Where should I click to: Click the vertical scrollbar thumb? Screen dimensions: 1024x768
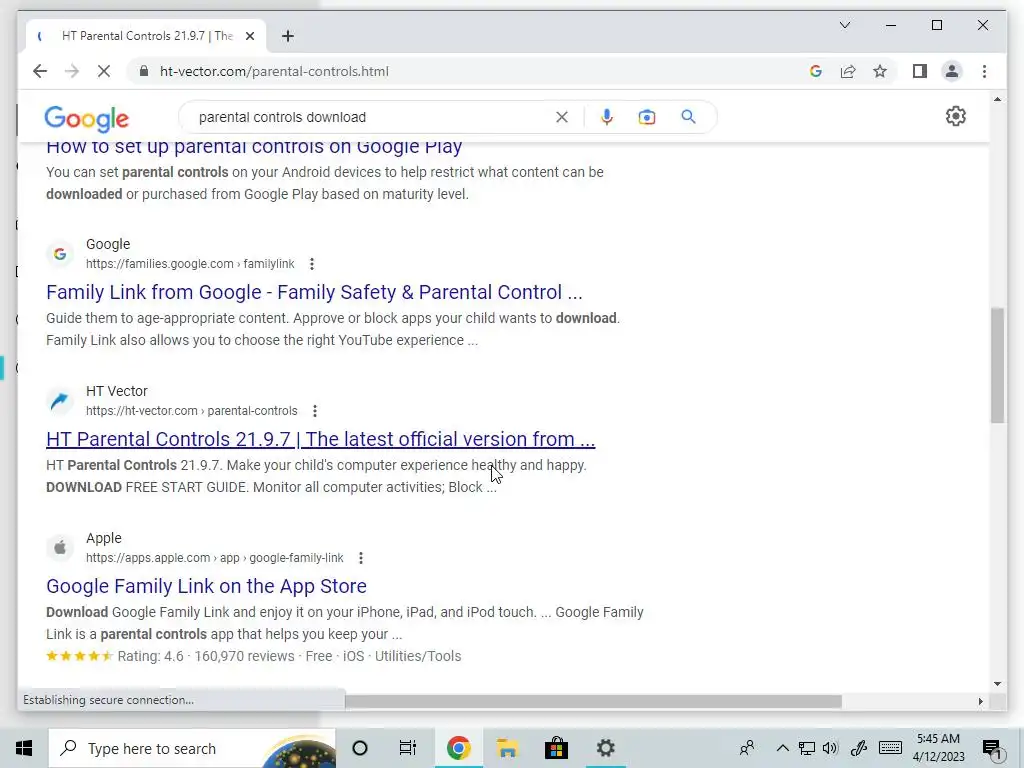coord(997,366)
